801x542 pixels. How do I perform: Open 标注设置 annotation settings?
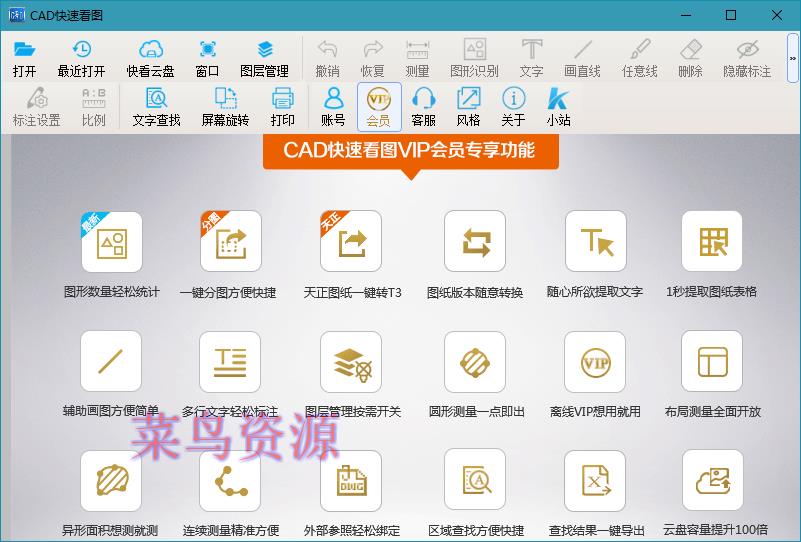point(37,107)
